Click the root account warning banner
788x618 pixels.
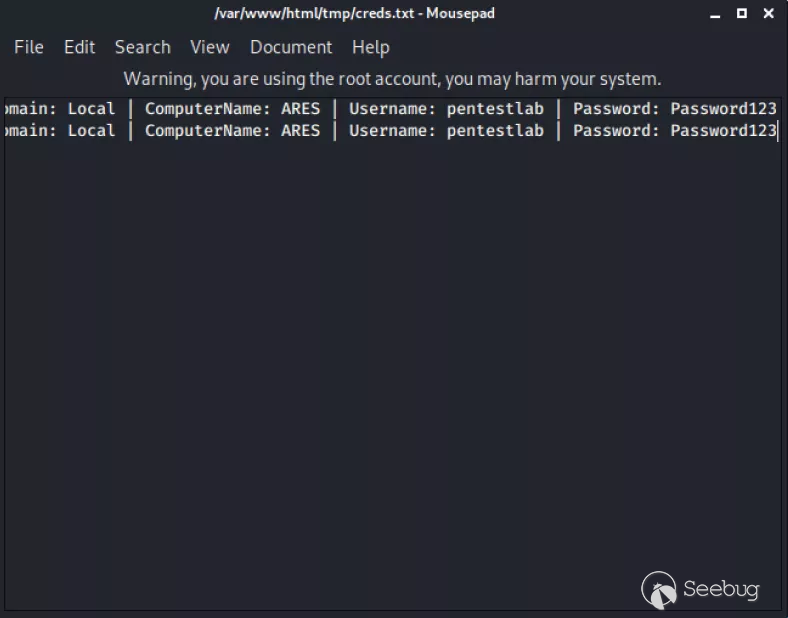point(392,78)
